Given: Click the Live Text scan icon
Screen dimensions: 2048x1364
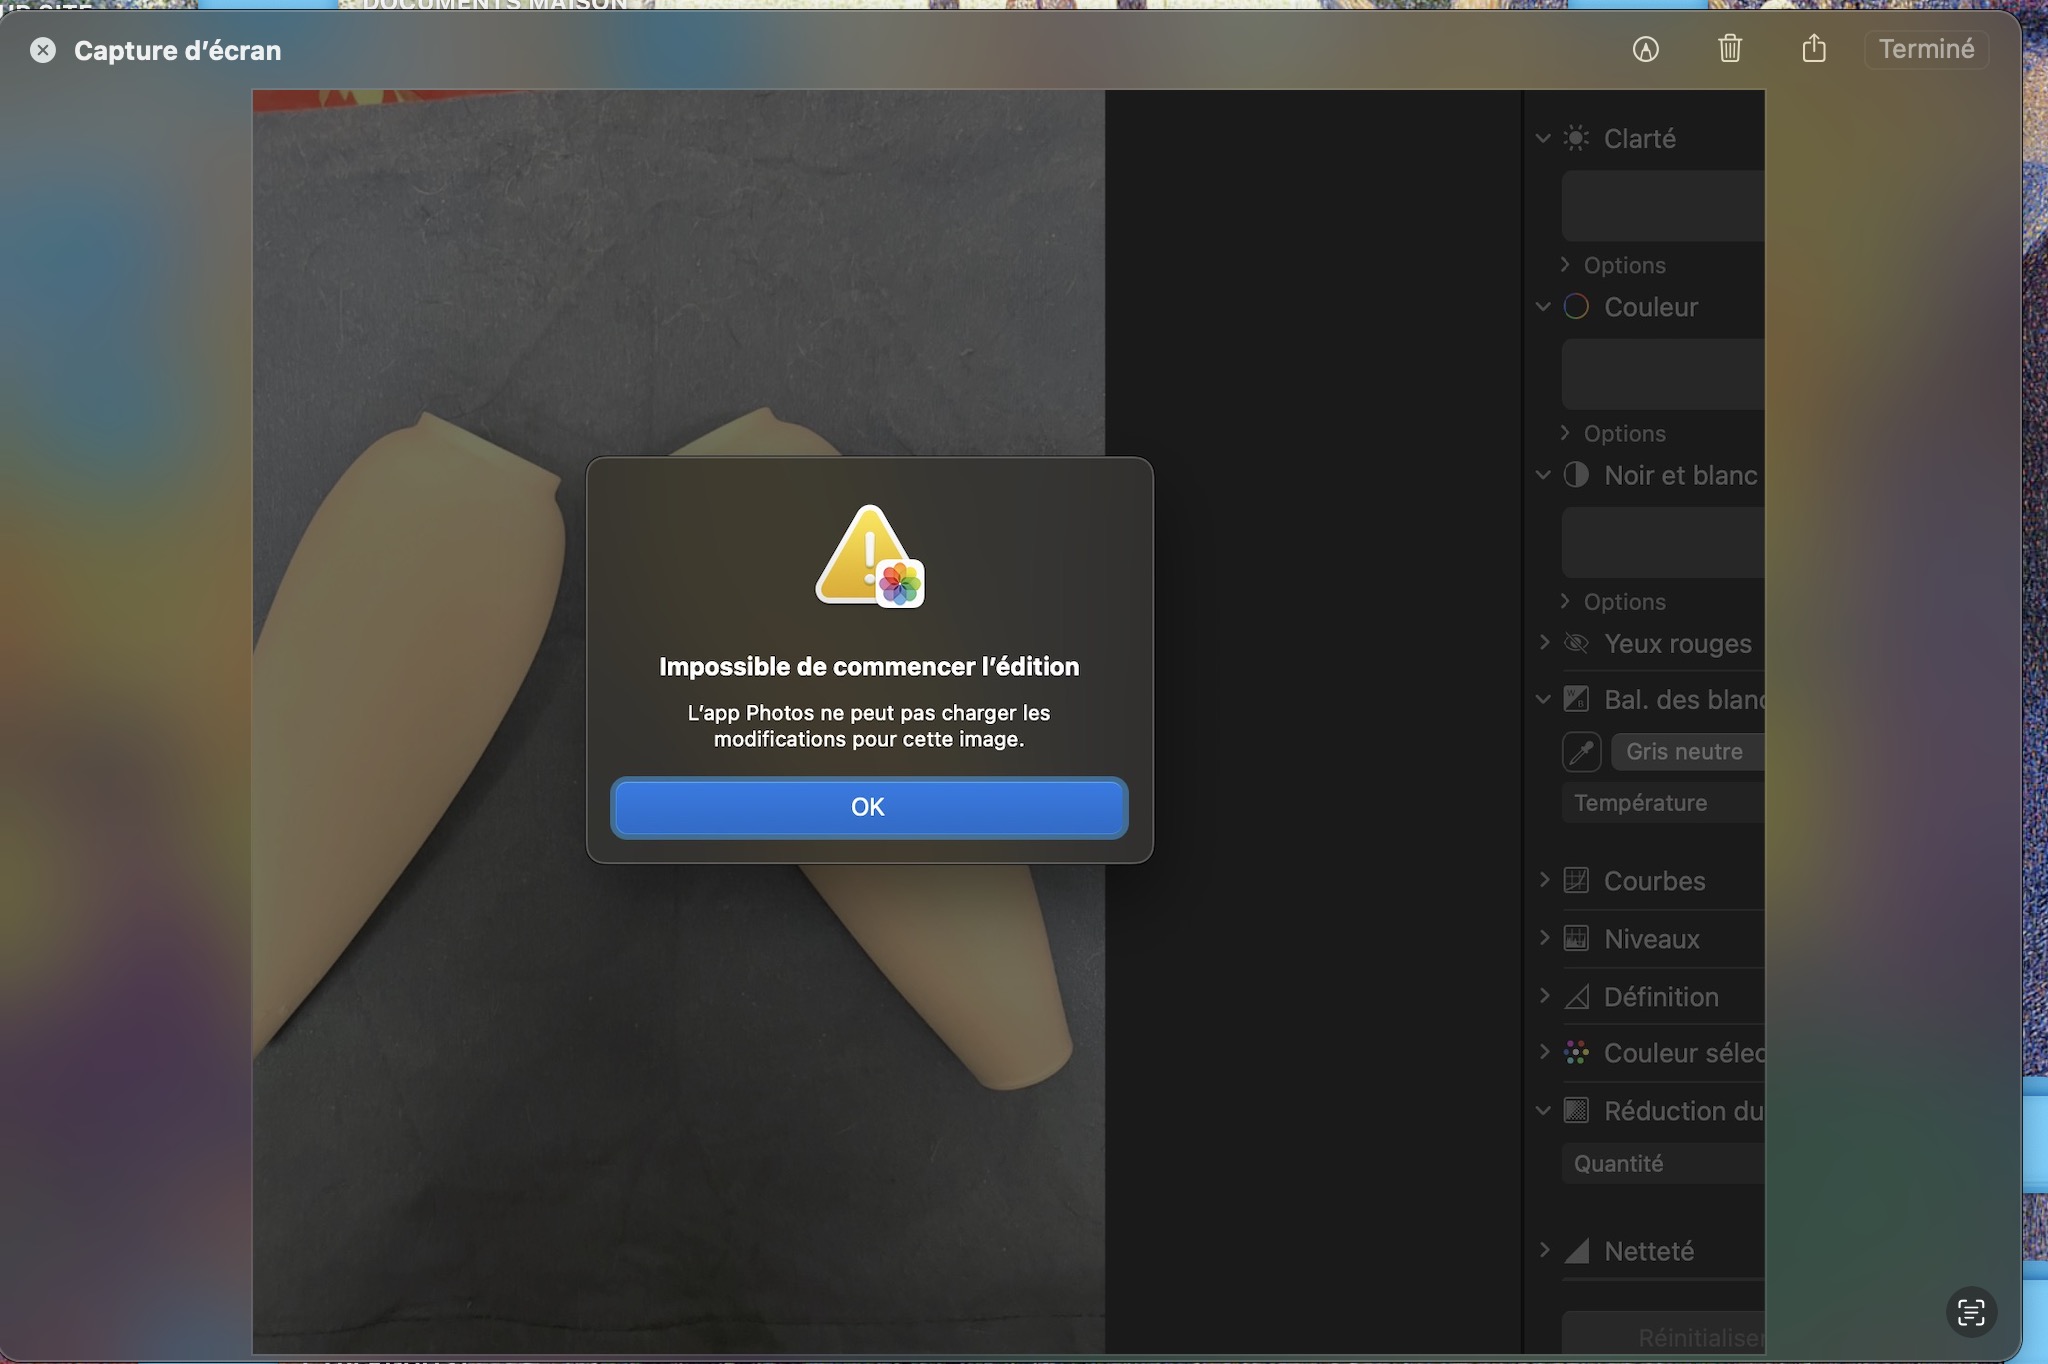Looking at the screenshot, I should coord(1970,1312).
